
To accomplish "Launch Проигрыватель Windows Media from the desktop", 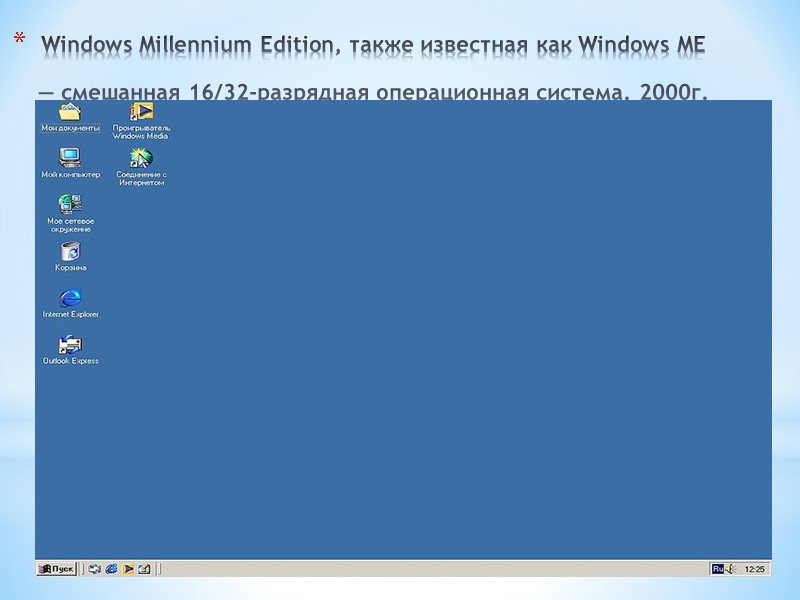I will tap(138, 113).
